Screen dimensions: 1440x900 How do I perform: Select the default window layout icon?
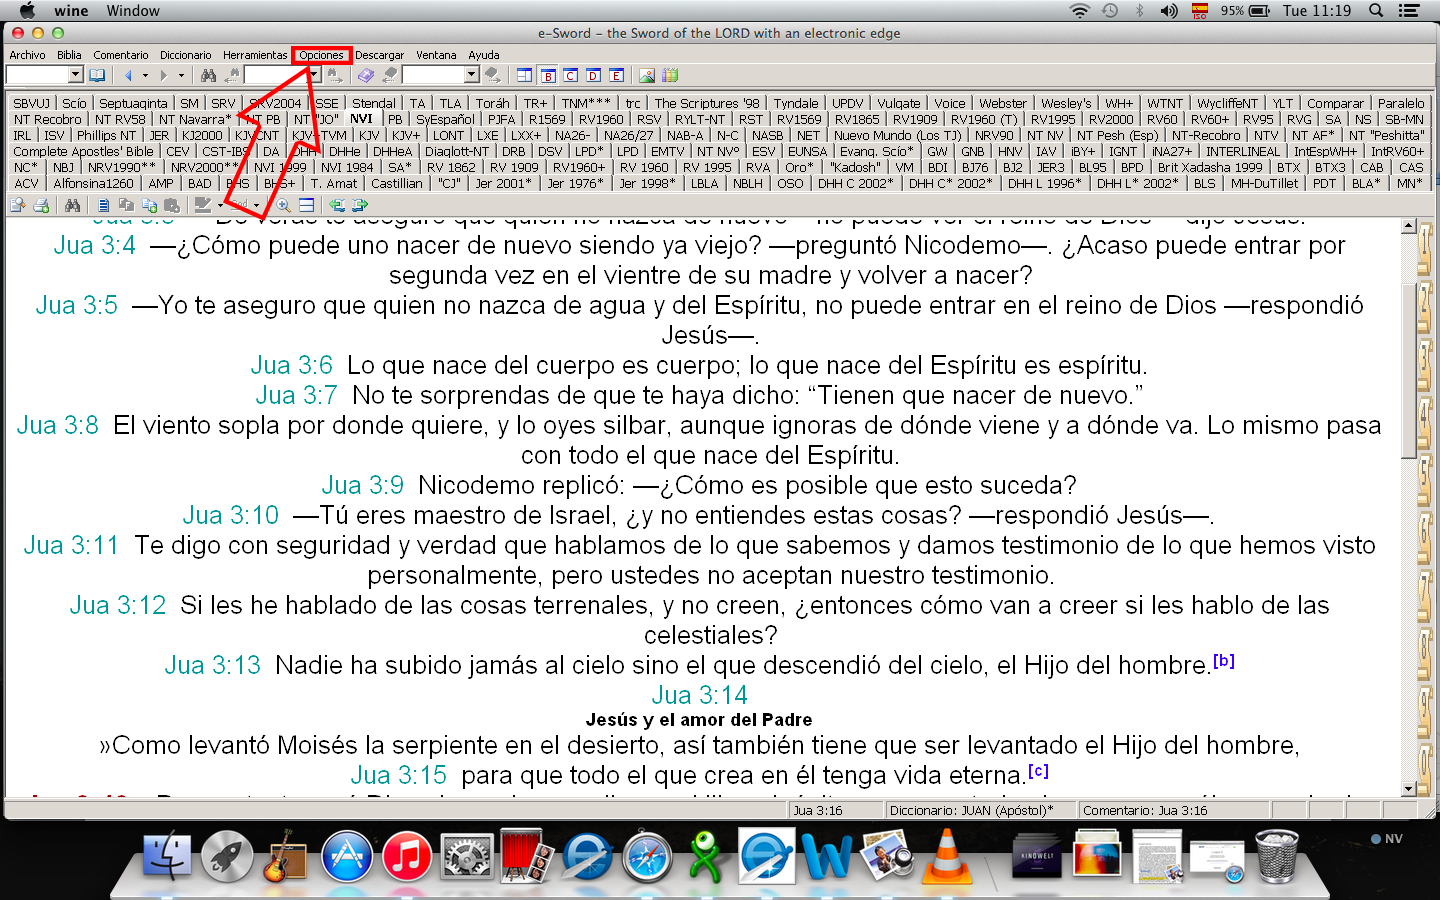coord(524,75)
